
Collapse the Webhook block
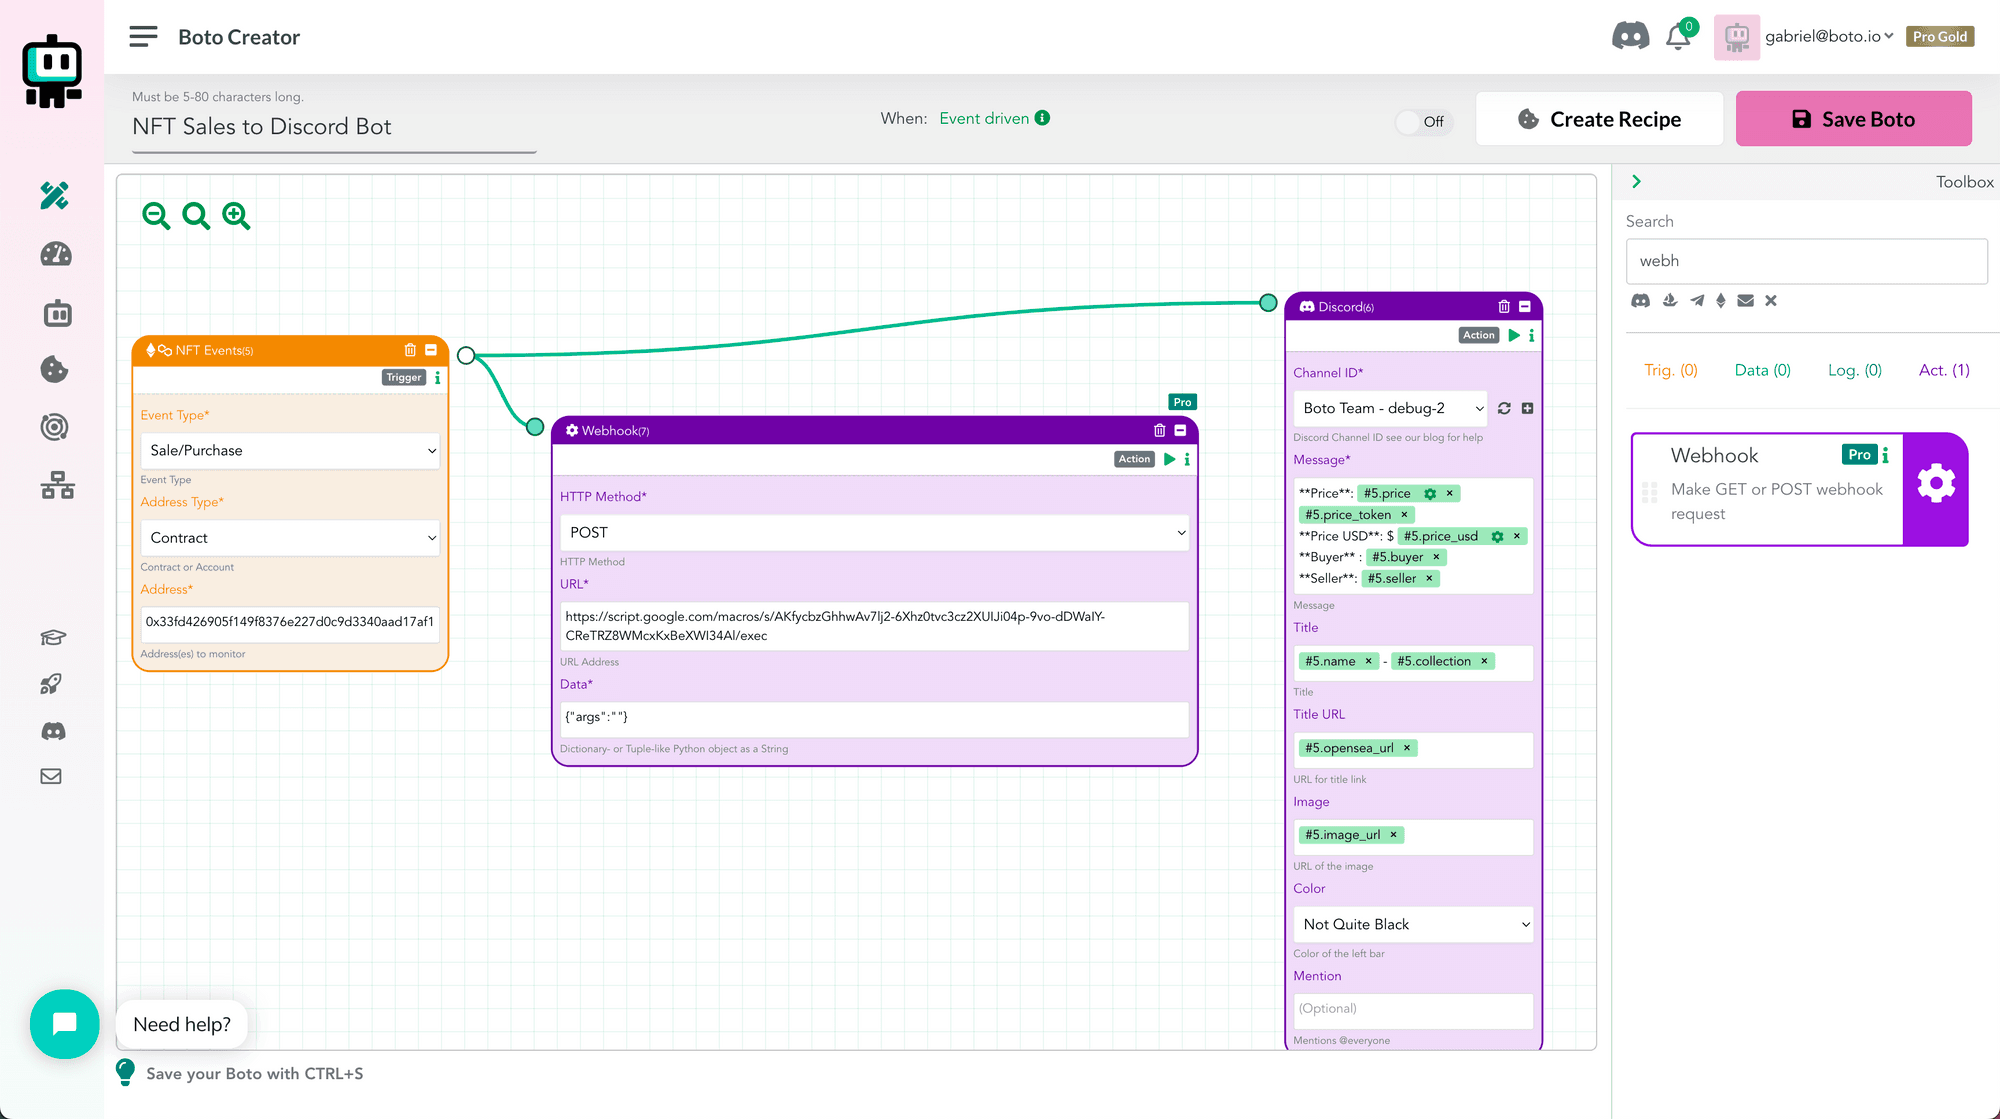pos(1180,430)
